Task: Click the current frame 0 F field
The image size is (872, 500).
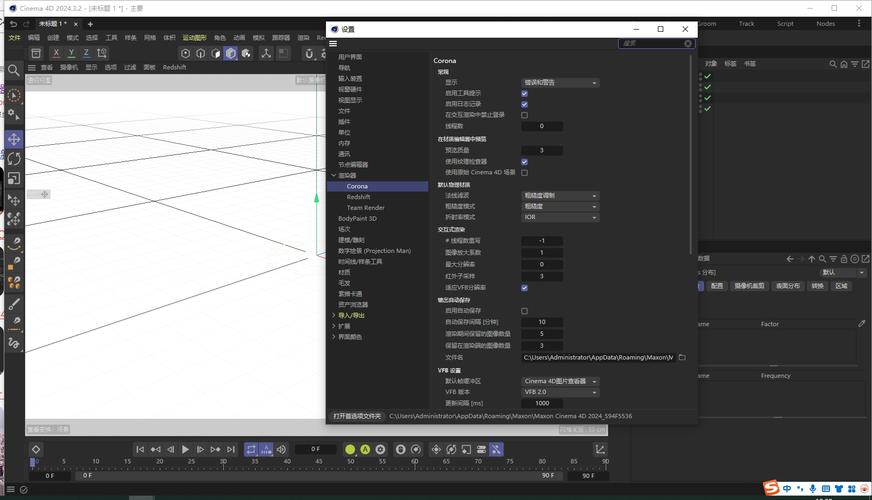Action: 315,449
